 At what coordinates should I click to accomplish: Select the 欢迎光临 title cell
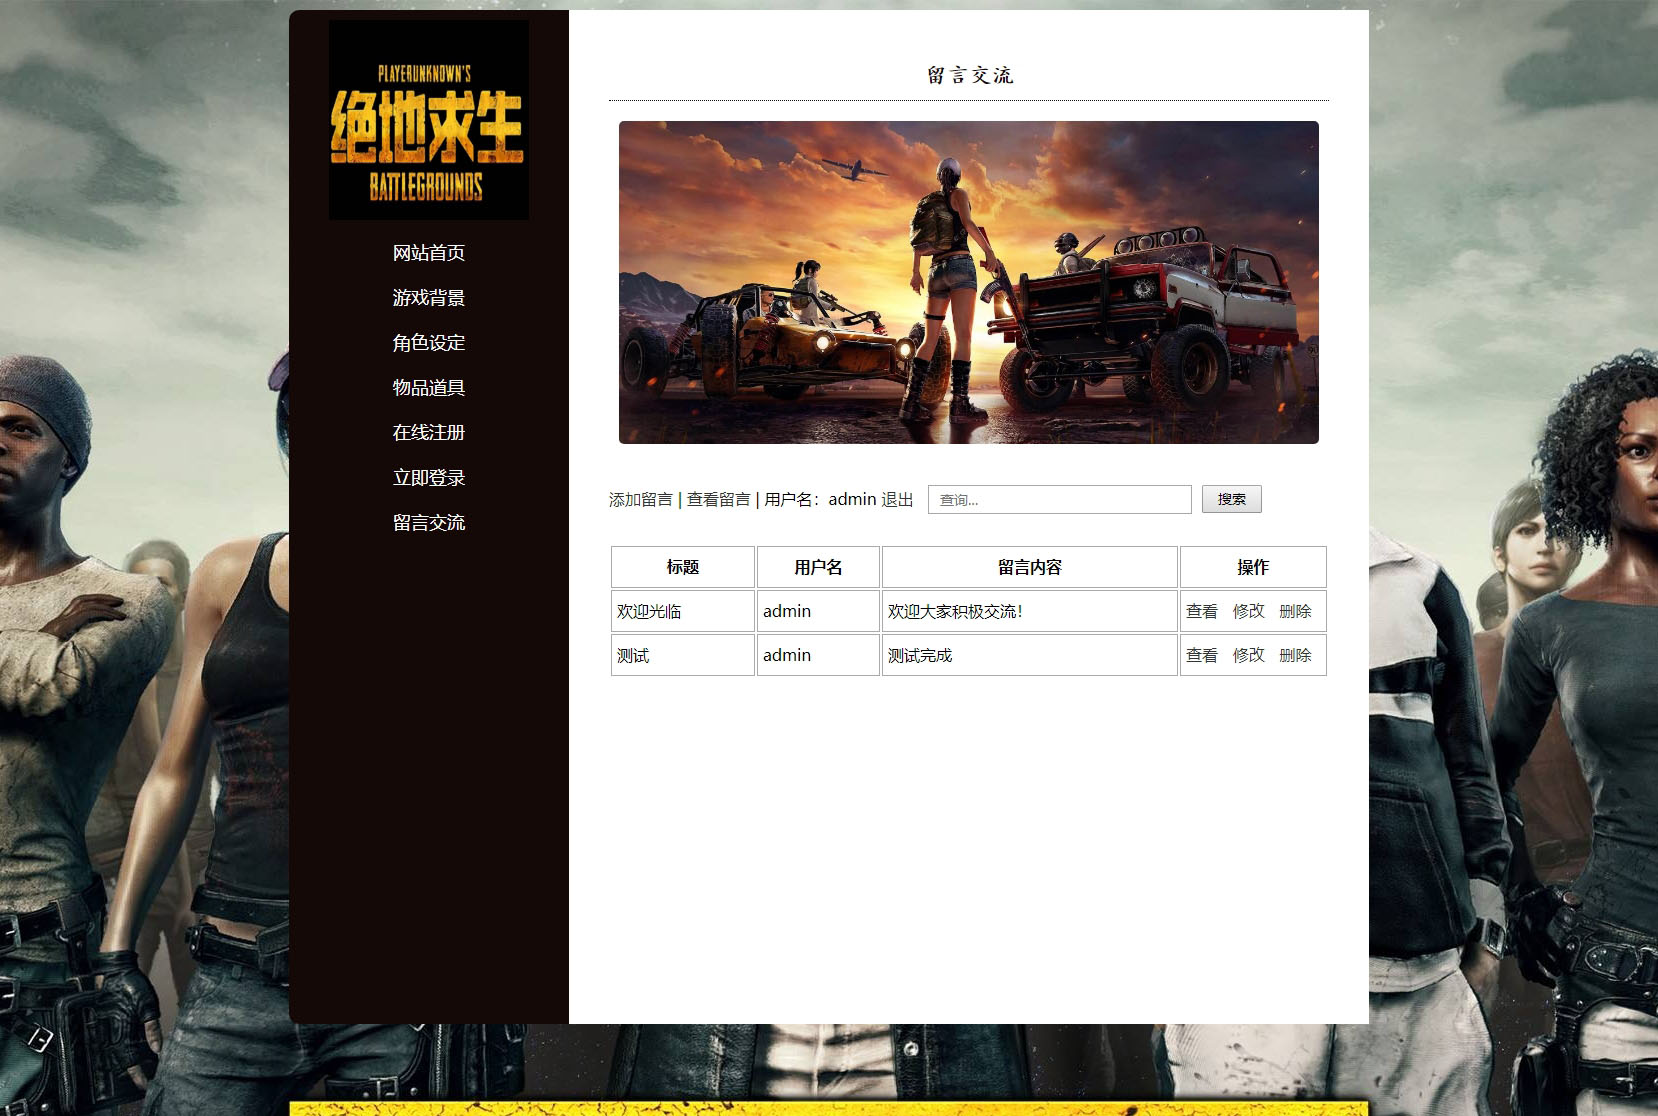click(683, 611)
